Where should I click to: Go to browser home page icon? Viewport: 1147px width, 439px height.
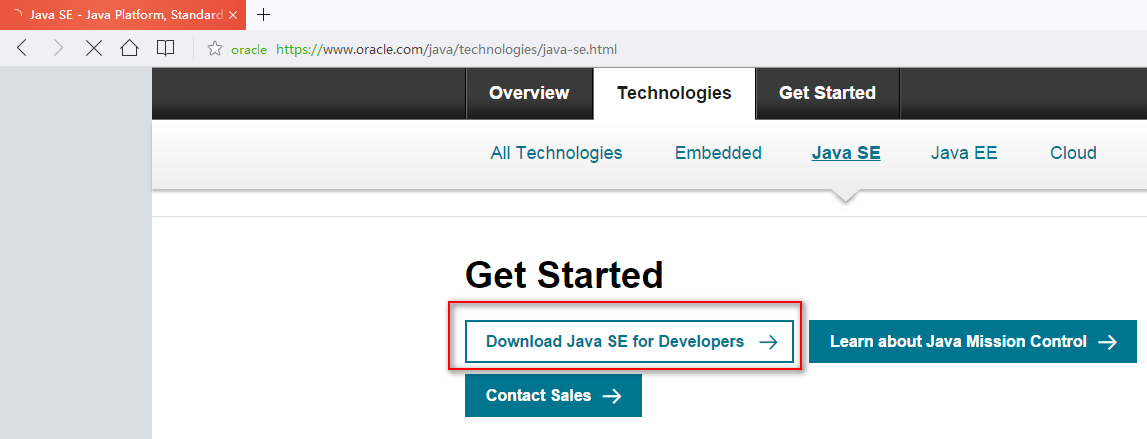(129, 48)
